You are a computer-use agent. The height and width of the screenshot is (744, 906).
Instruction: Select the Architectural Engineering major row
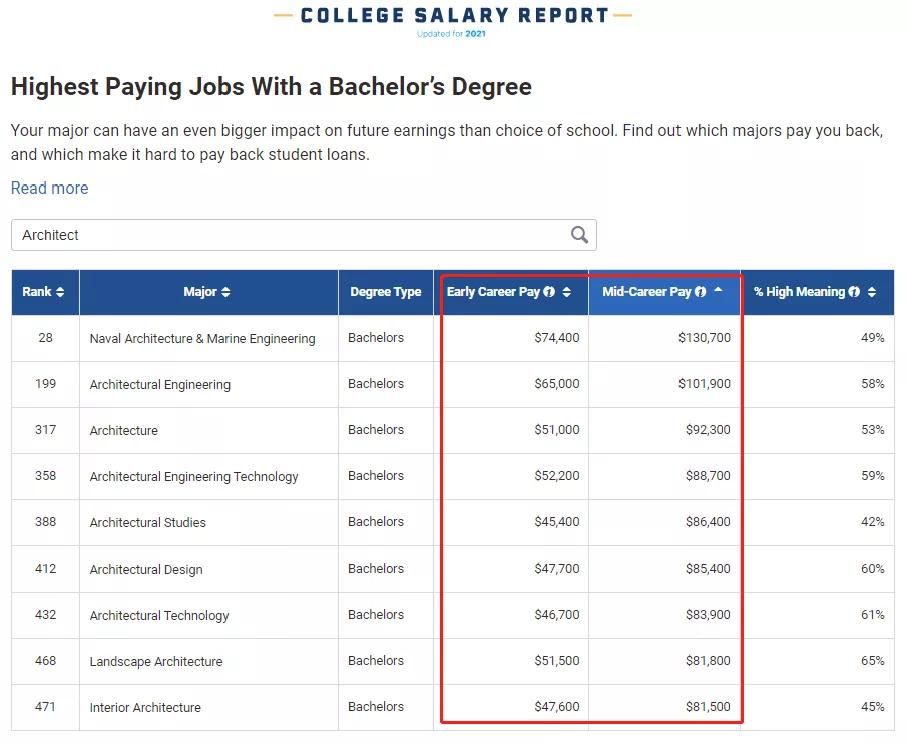click(160, 384)
